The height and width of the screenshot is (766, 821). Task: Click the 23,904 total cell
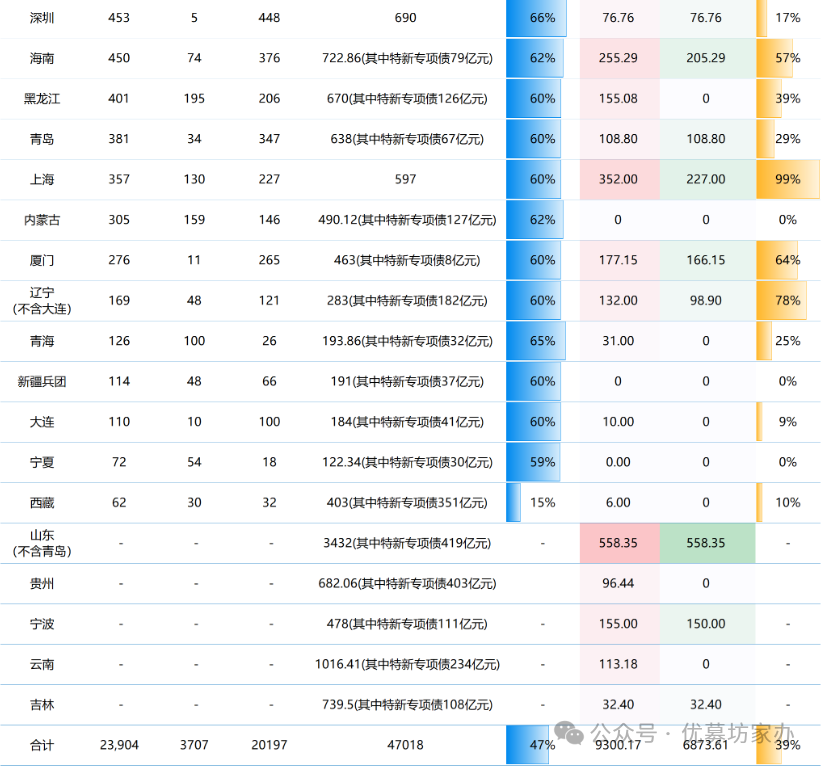point(119,745)
